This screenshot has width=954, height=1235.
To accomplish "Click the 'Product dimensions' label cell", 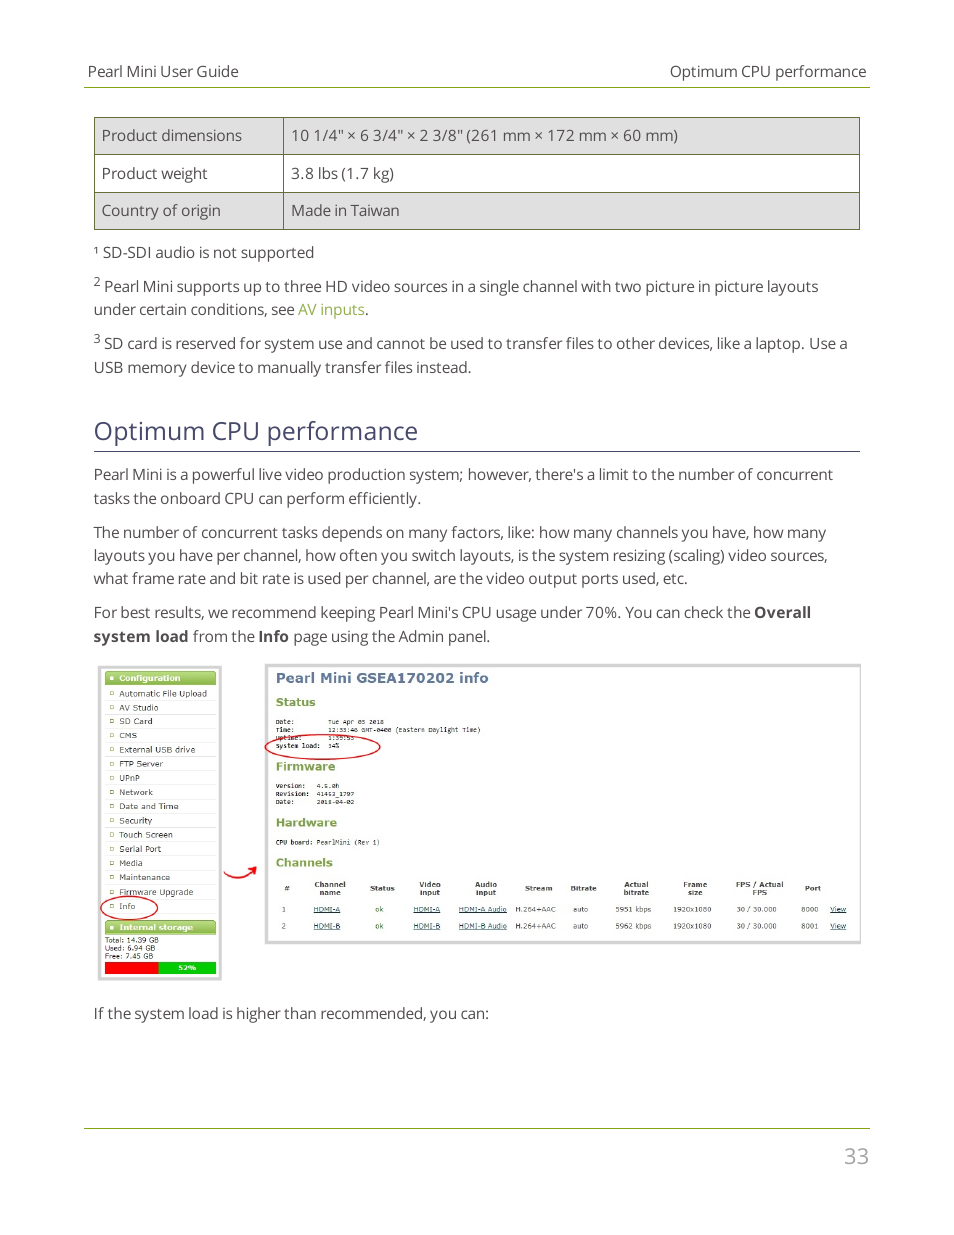I will point(189,136).
